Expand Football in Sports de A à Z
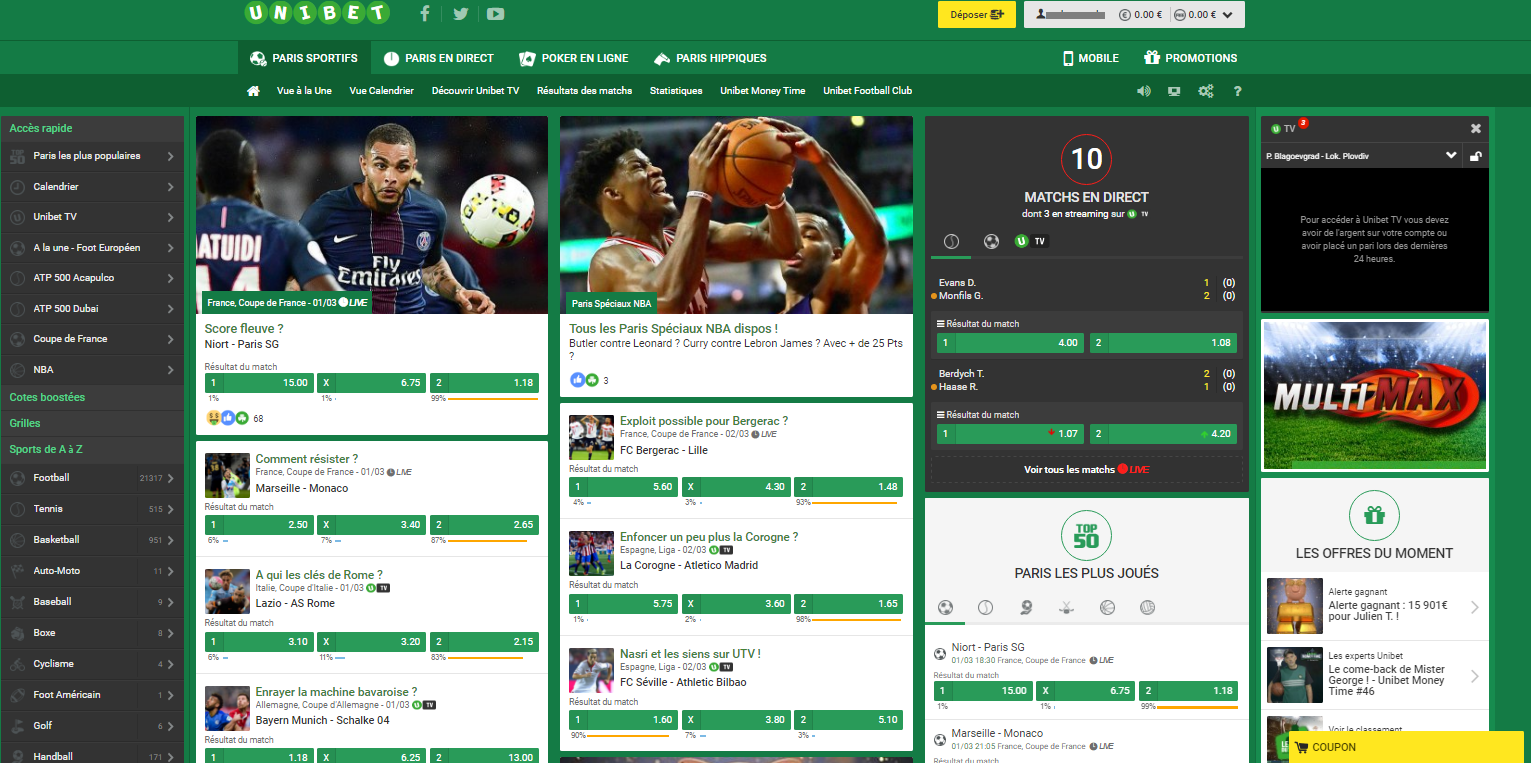The image size is (1531, 763). pyautogui.click(x=92, y=478)
